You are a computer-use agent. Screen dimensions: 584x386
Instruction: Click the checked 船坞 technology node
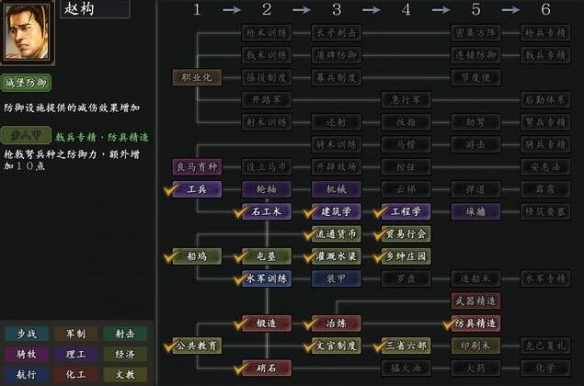click(197, 256)
